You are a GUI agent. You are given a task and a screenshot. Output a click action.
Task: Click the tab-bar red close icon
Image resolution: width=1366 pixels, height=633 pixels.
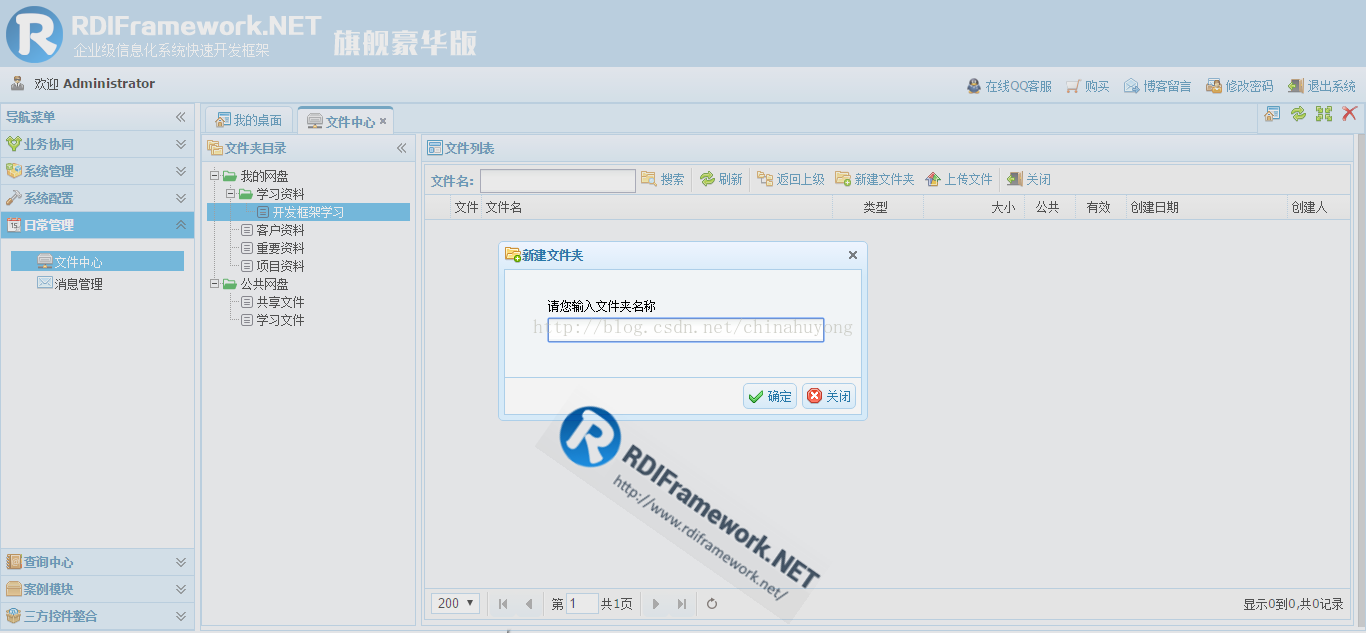point(1349,114)
